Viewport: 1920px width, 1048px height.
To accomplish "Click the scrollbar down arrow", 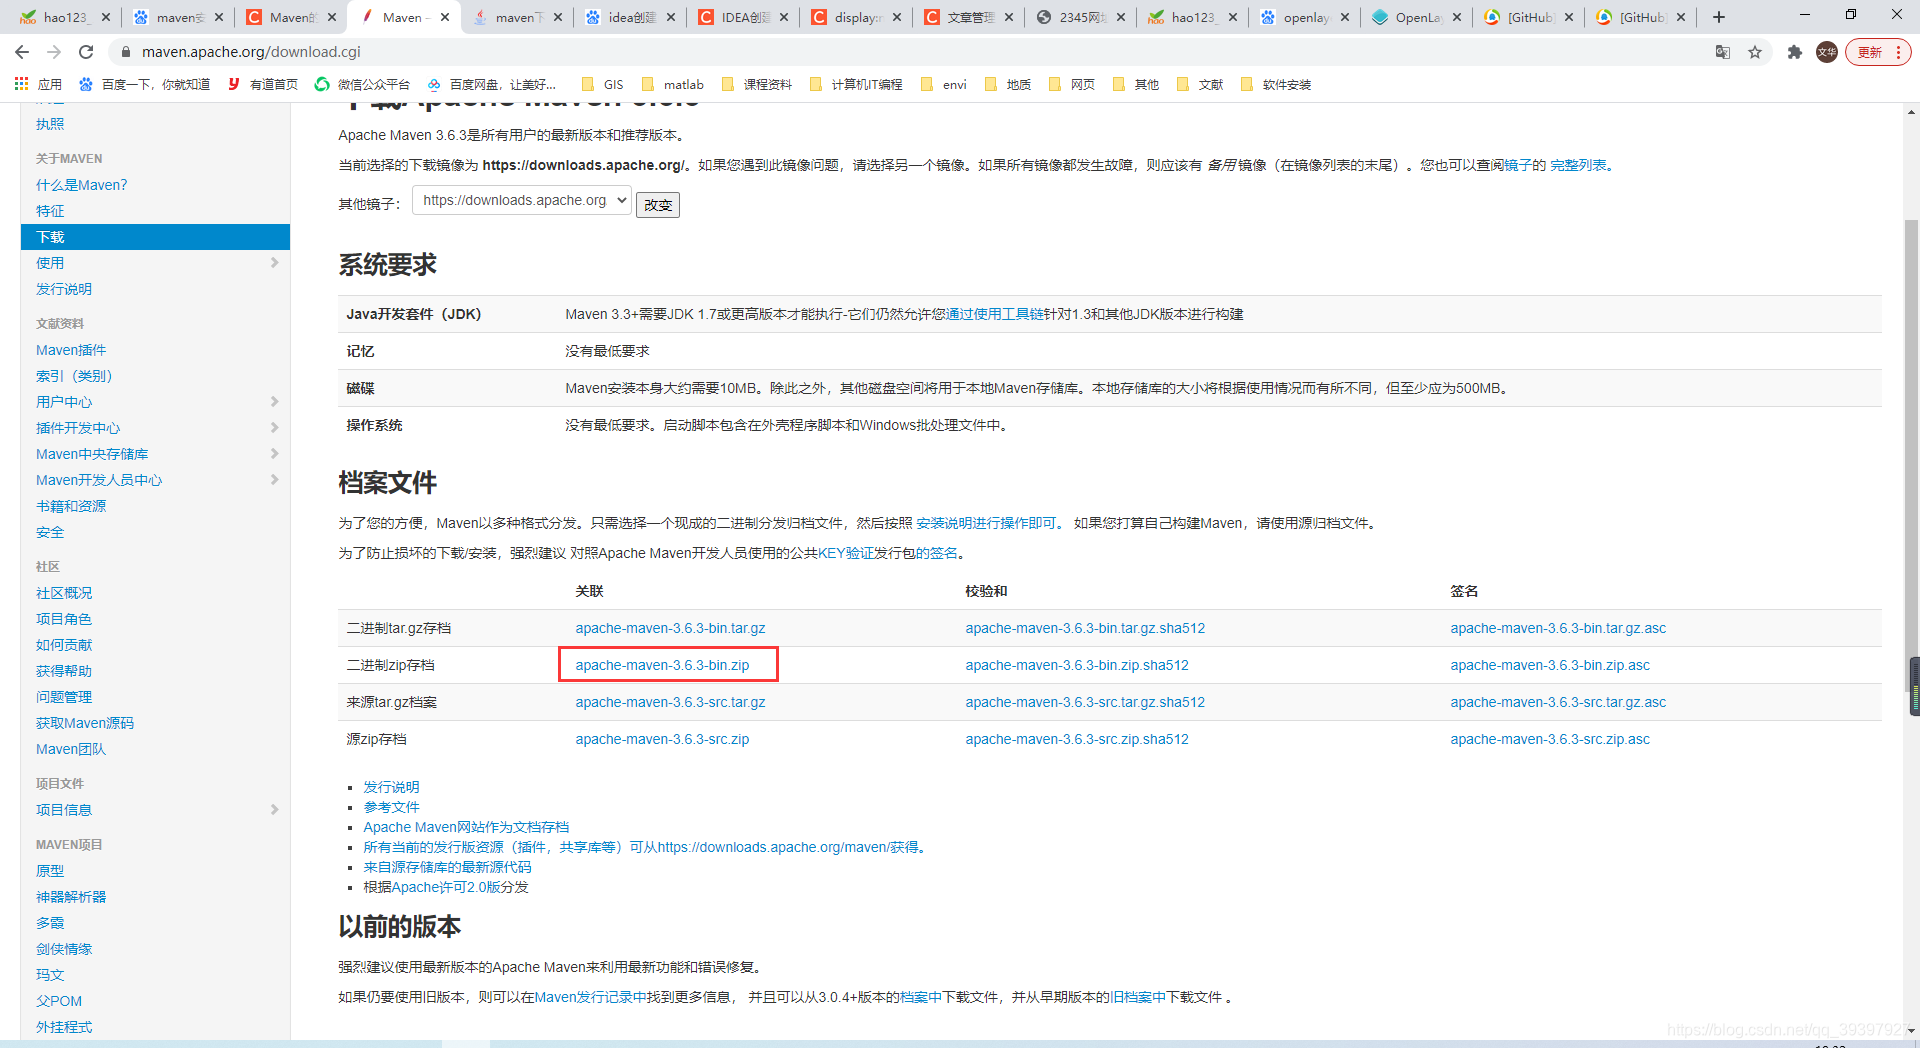I will [x=1911, y=1031].
